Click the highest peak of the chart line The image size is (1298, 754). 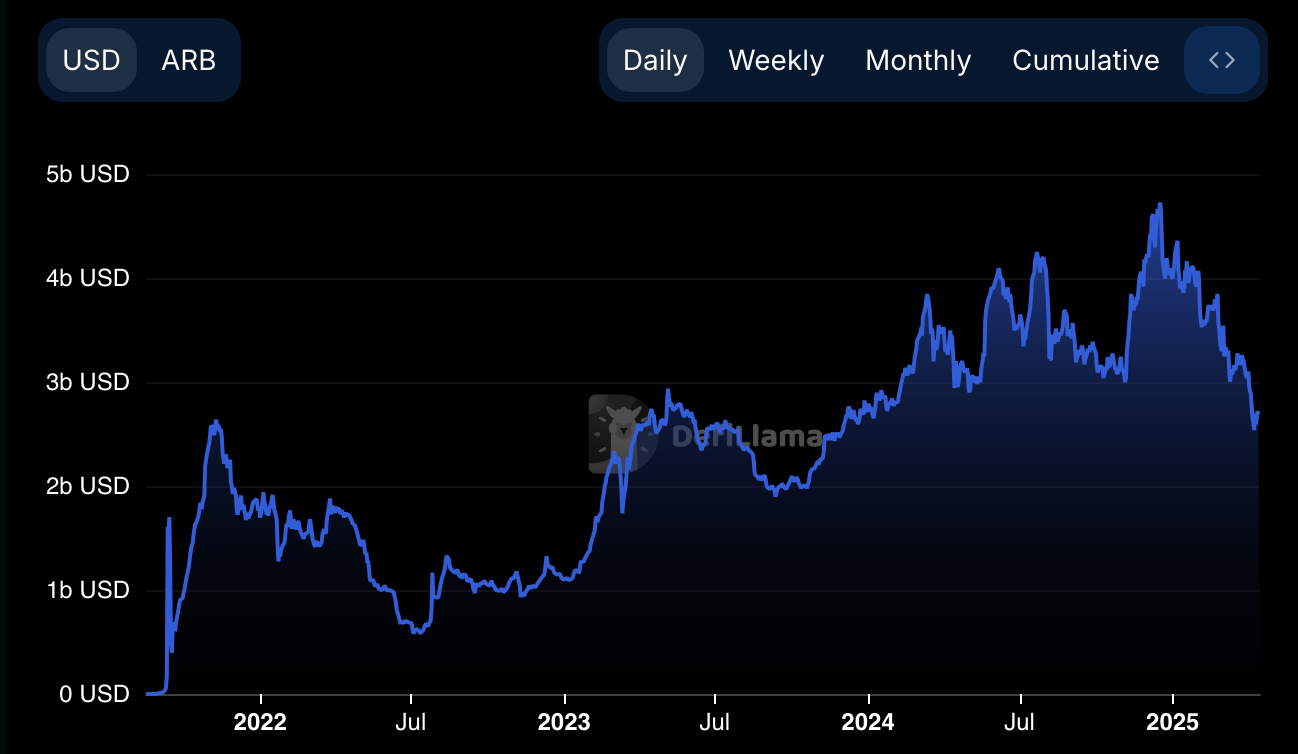point(1160,205)
